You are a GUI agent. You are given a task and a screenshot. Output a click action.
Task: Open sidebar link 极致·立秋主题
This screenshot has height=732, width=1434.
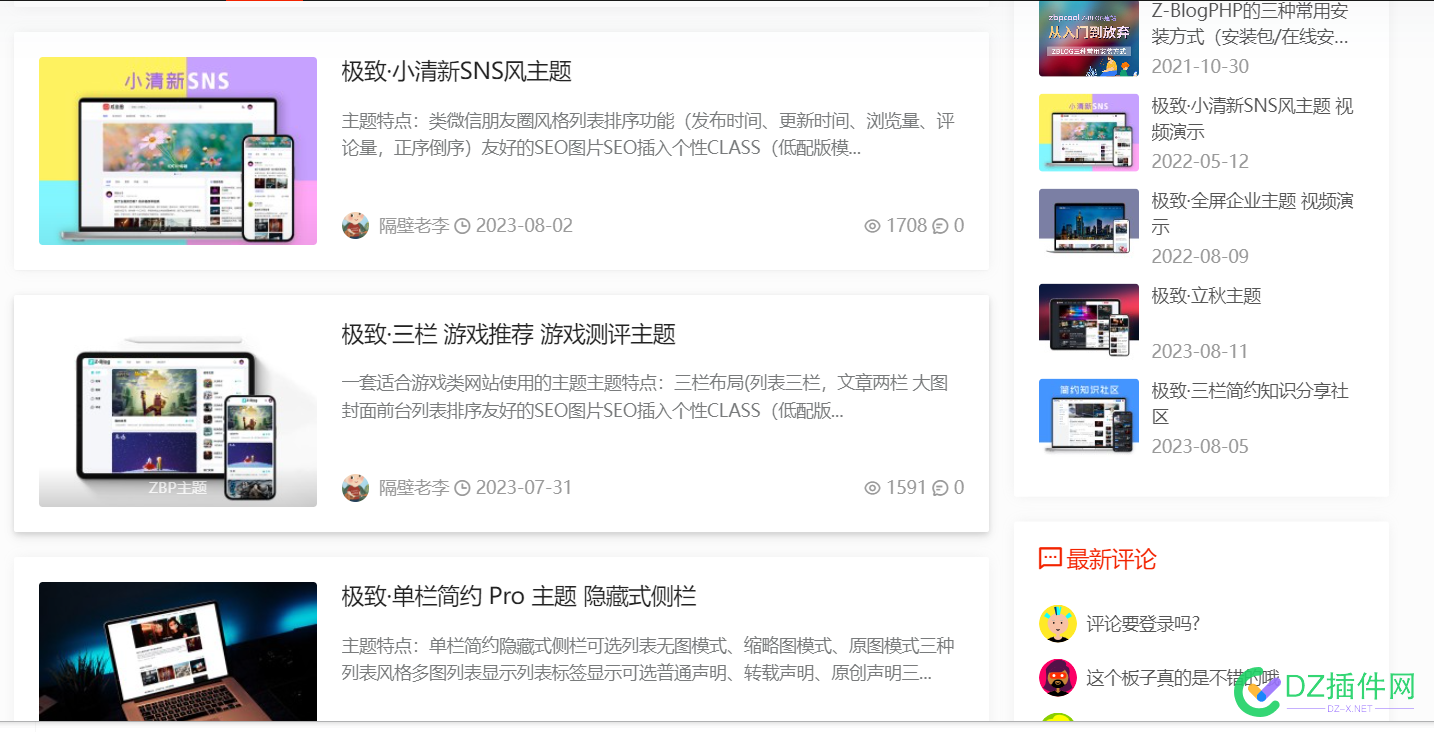[1206, 296]
